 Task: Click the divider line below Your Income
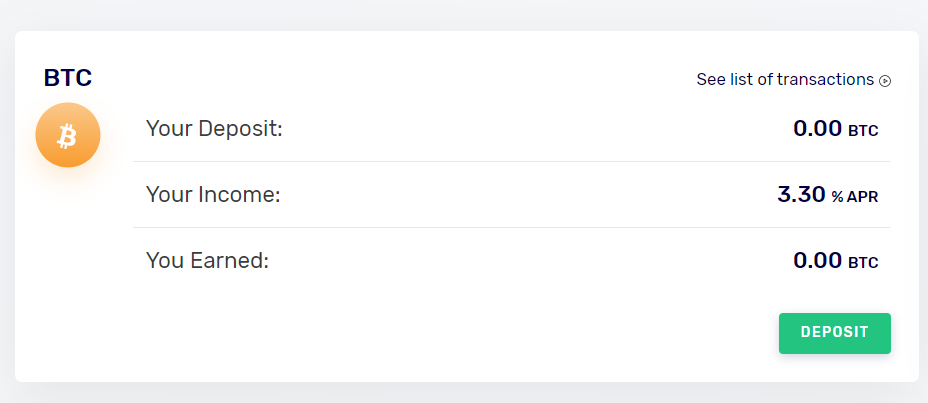tap(511, 227)
